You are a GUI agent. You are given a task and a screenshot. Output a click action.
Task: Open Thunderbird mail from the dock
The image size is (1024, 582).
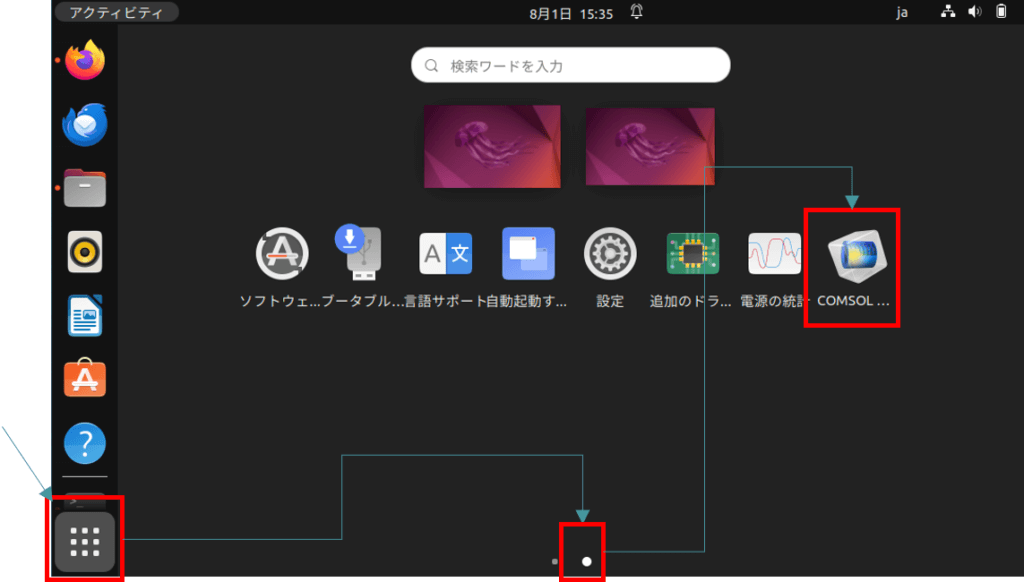point(85,124)
